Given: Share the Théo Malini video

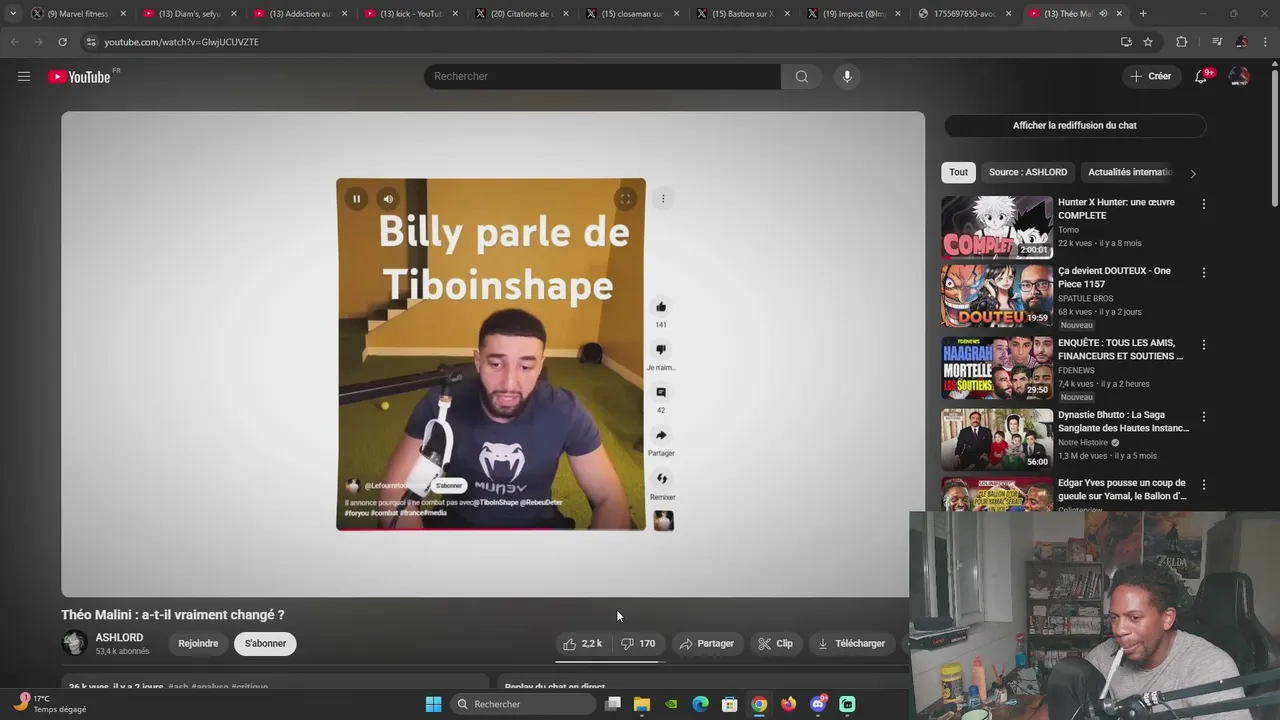Looking at the screenshot, I should click(x=706, y=643).
